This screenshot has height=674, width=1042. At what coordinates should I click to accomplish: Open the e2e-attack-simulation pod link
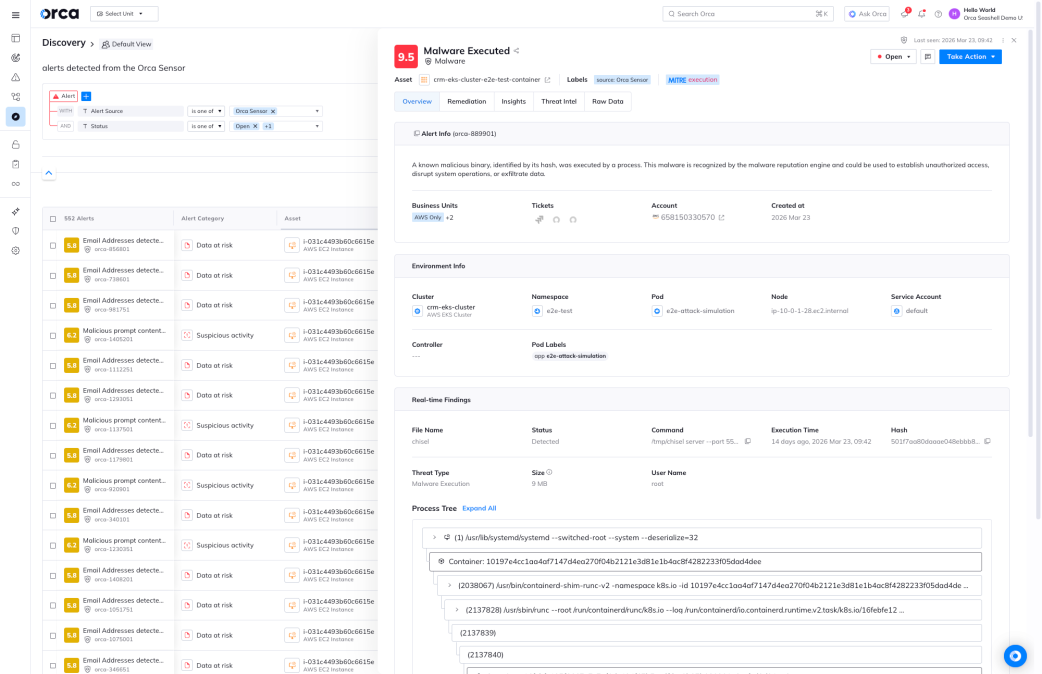point(700,311)
